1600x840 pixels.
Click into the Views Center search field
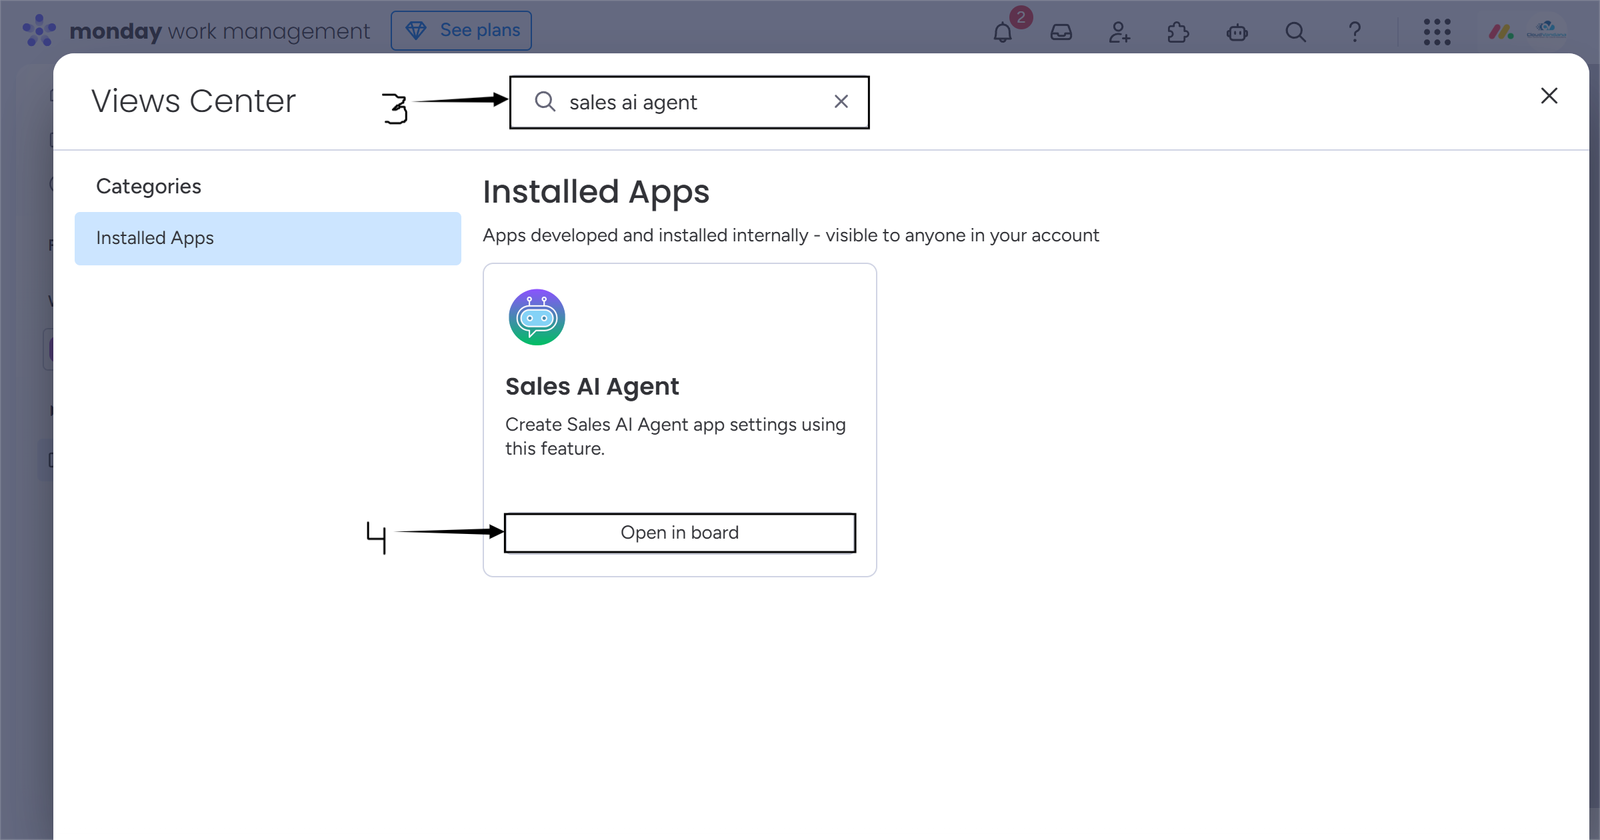[x=689, y=102]
